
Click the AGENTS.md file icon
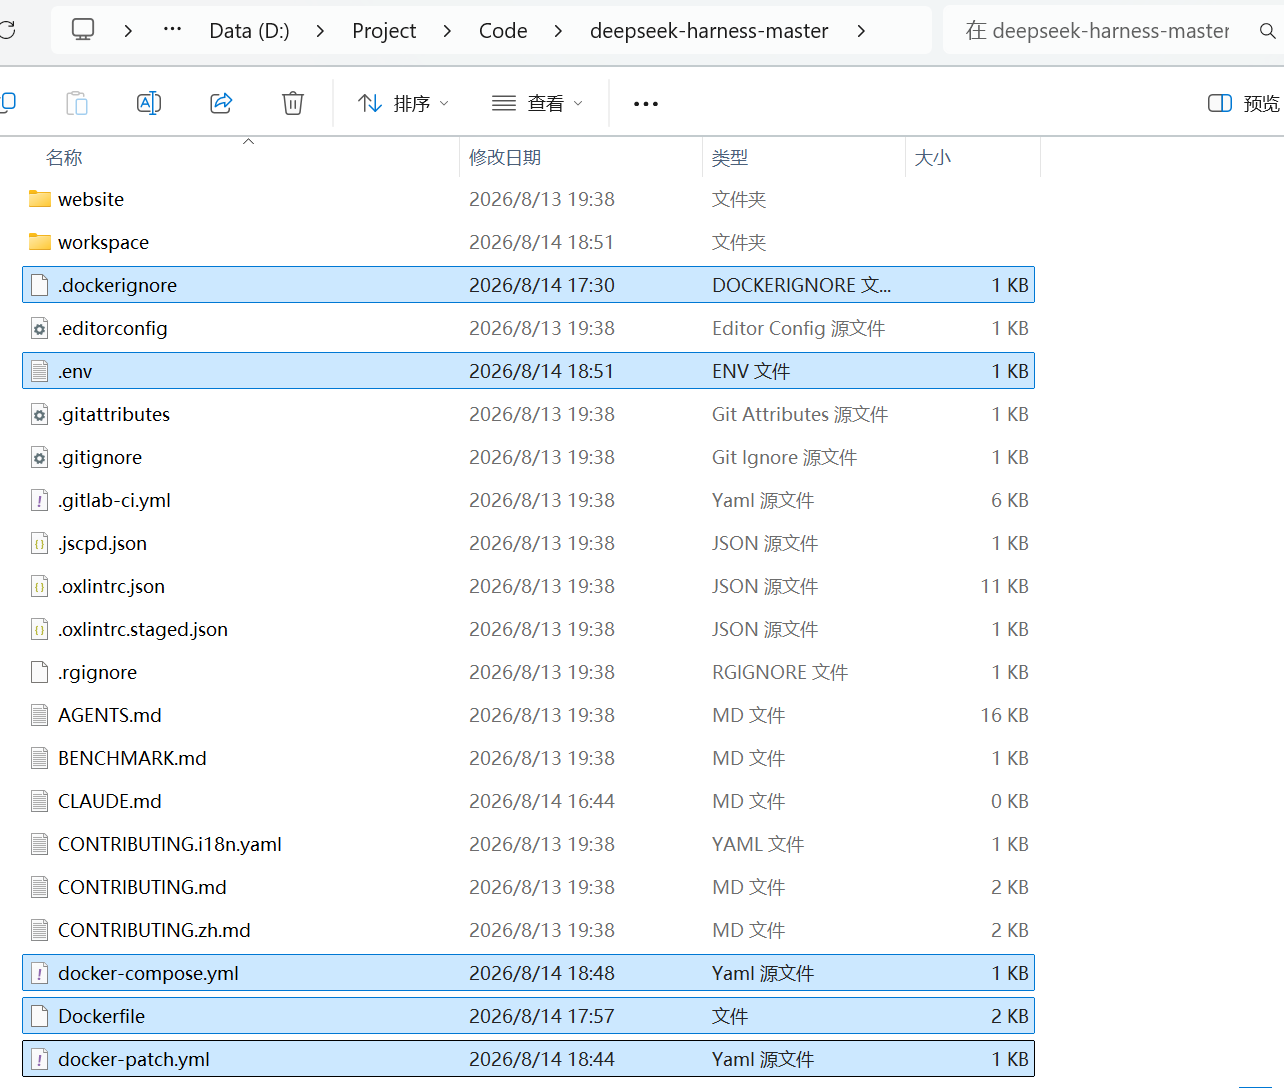click(40, 715)
